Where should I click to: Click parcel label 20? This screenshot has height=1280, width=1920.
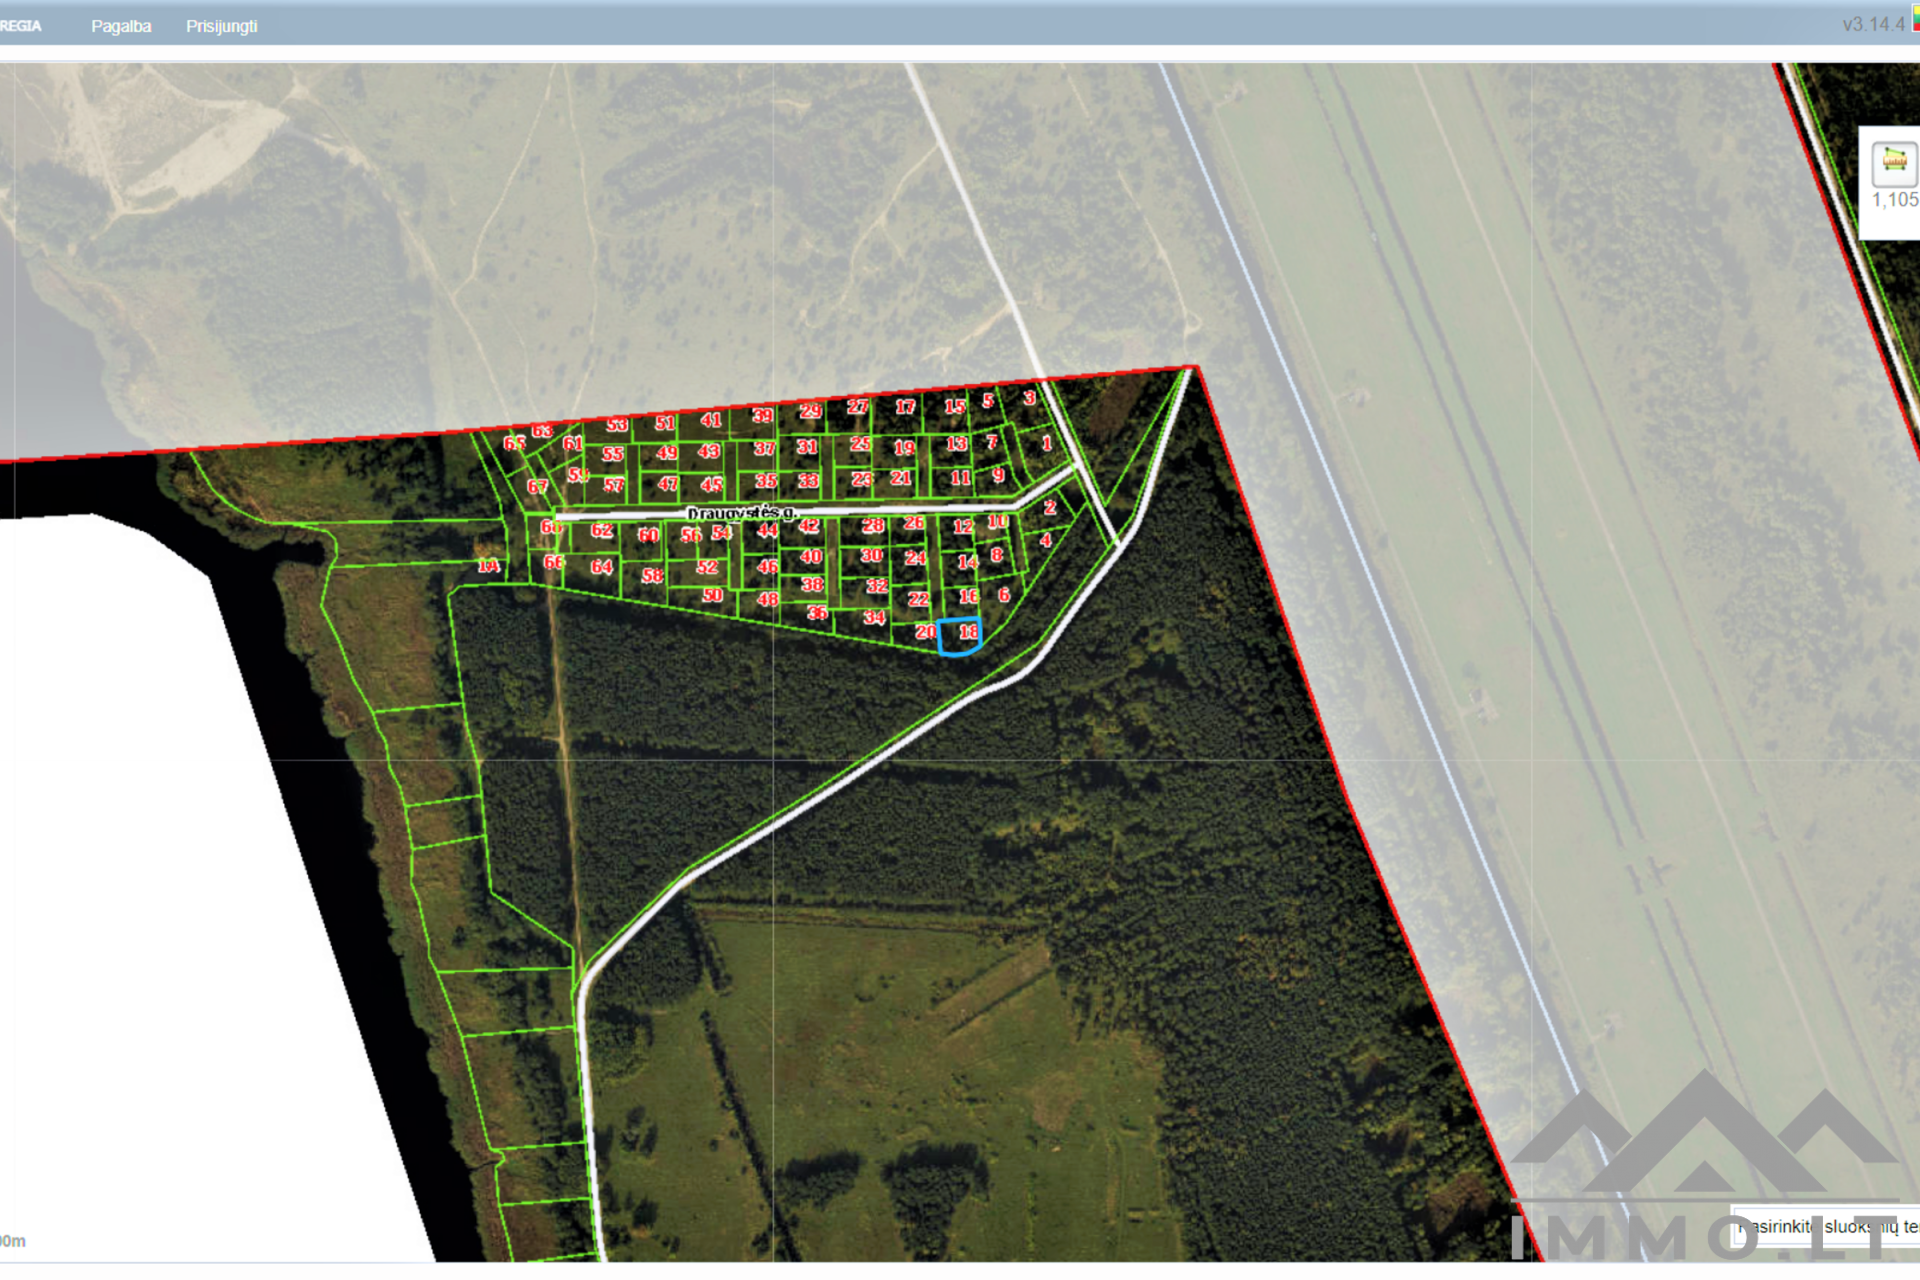(926, 632)
